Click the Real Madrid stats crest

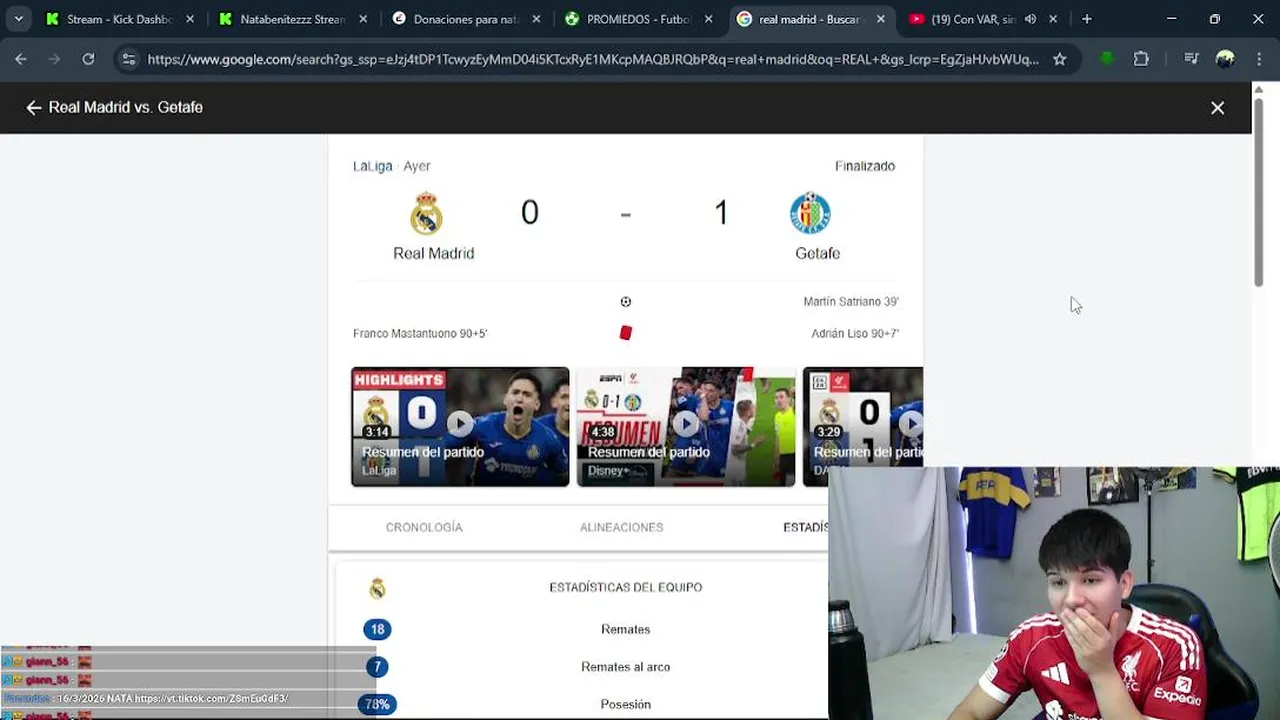[377, 588]
